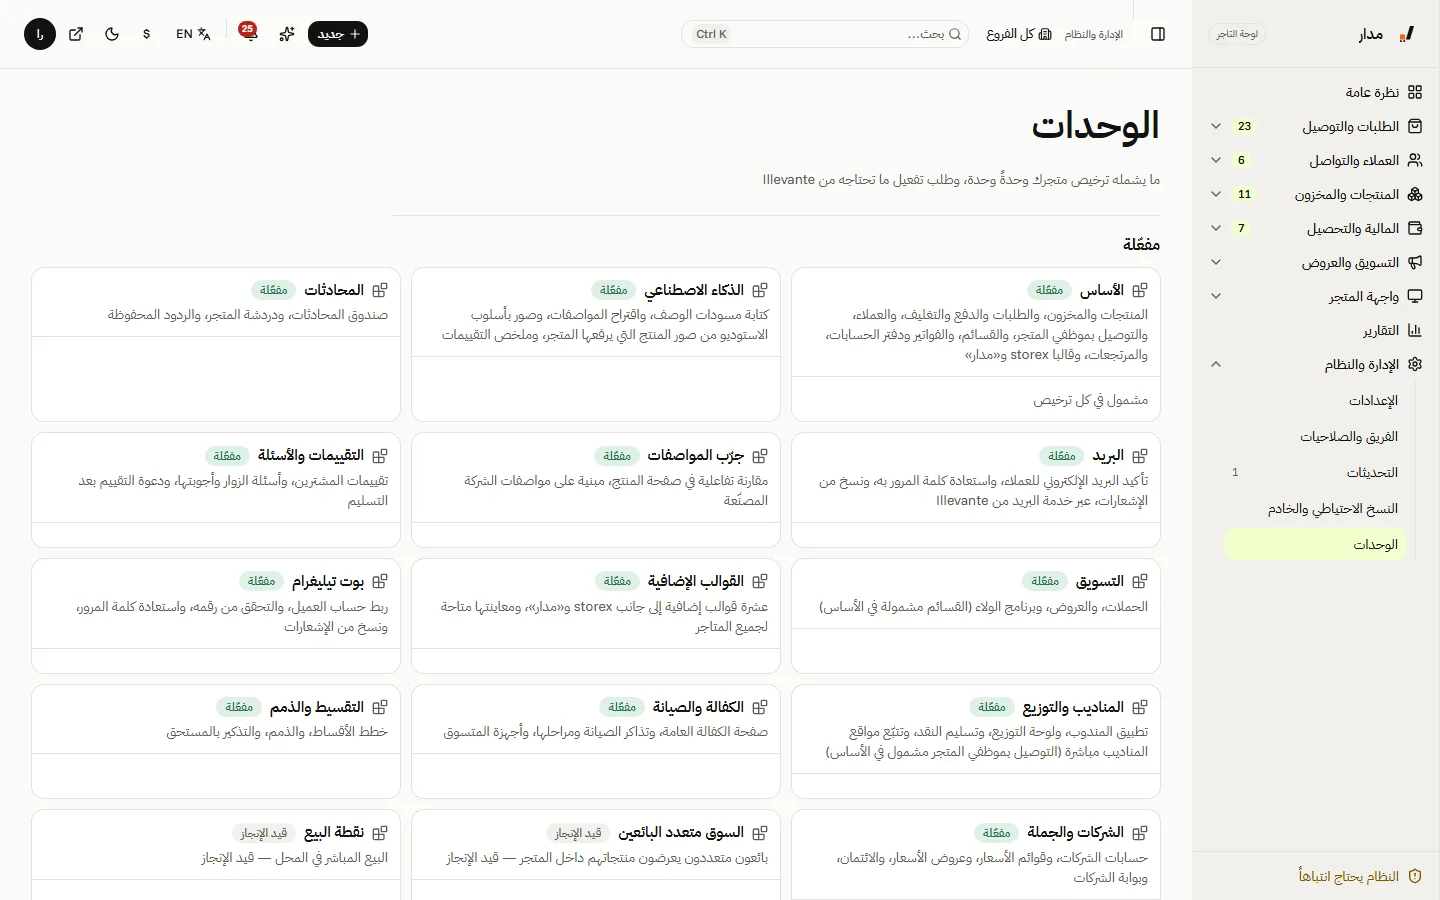Click the المناديب والتوزيع module icon
This screenshot has height=900, width=1440.
[1140, 707]
